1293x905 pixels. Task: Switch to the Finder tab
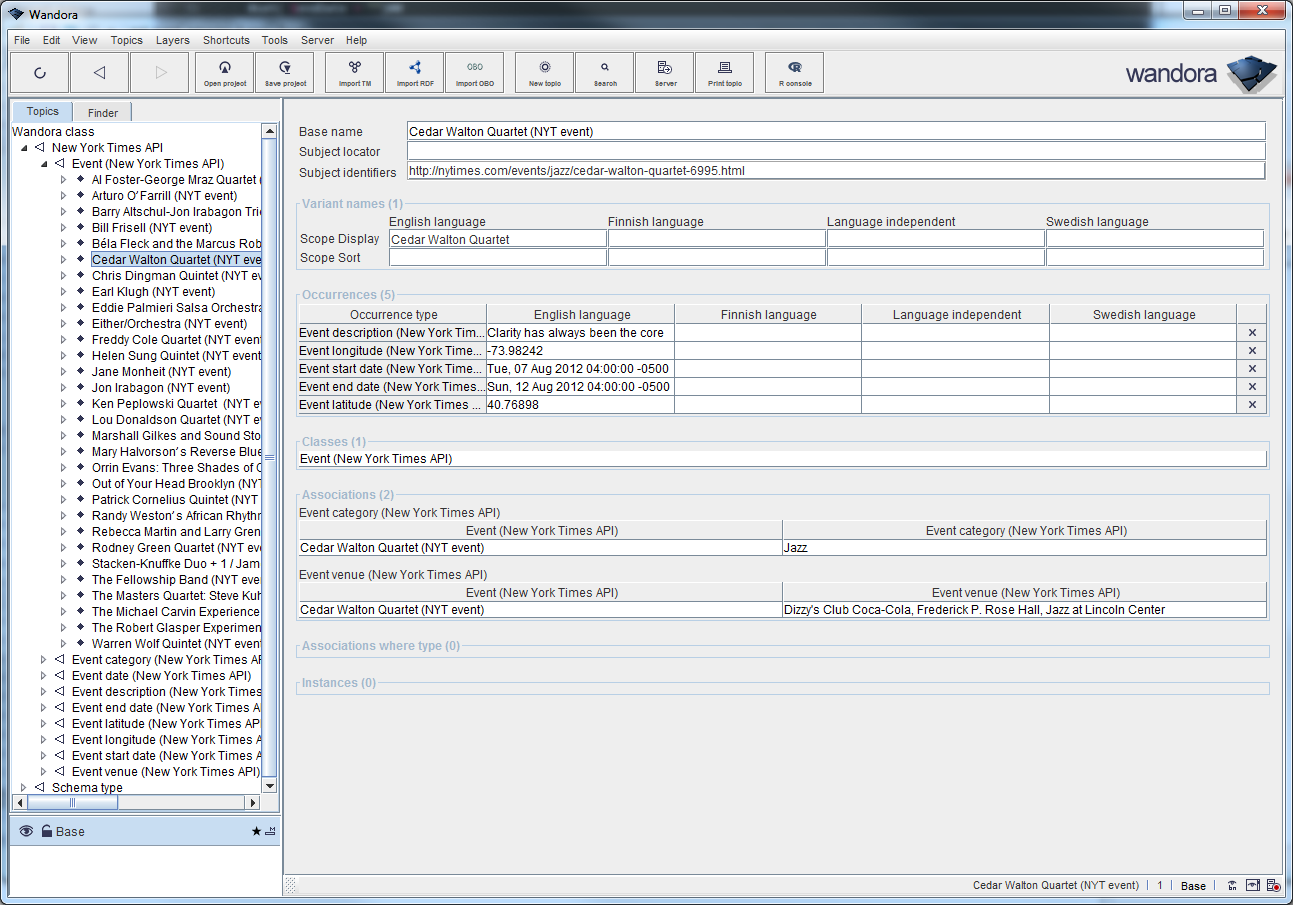click(x=102, y=113)
